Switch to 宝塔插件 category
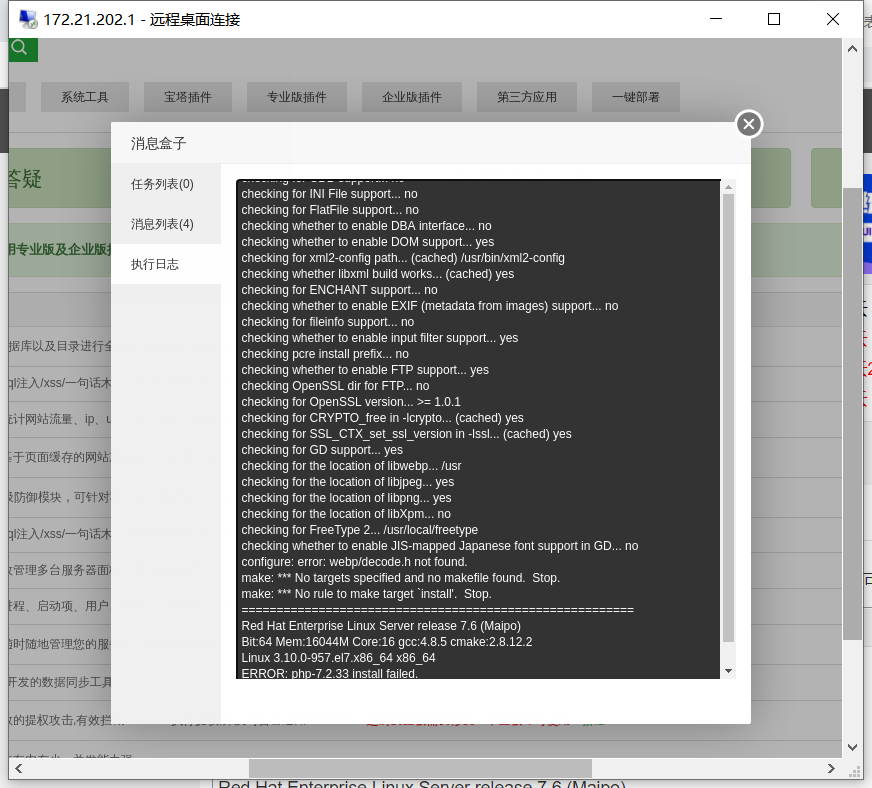 click(x=187, y=97)
